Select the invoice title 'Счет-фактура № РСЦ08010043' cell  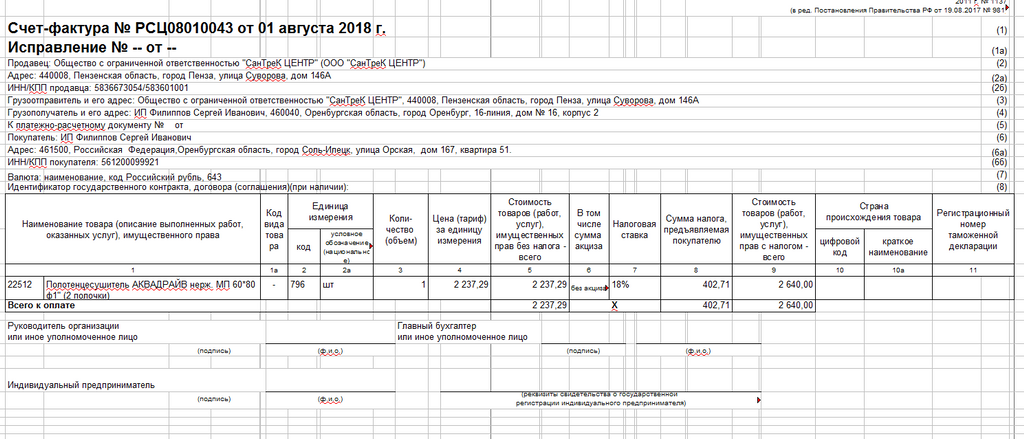[x=196, y=29]
